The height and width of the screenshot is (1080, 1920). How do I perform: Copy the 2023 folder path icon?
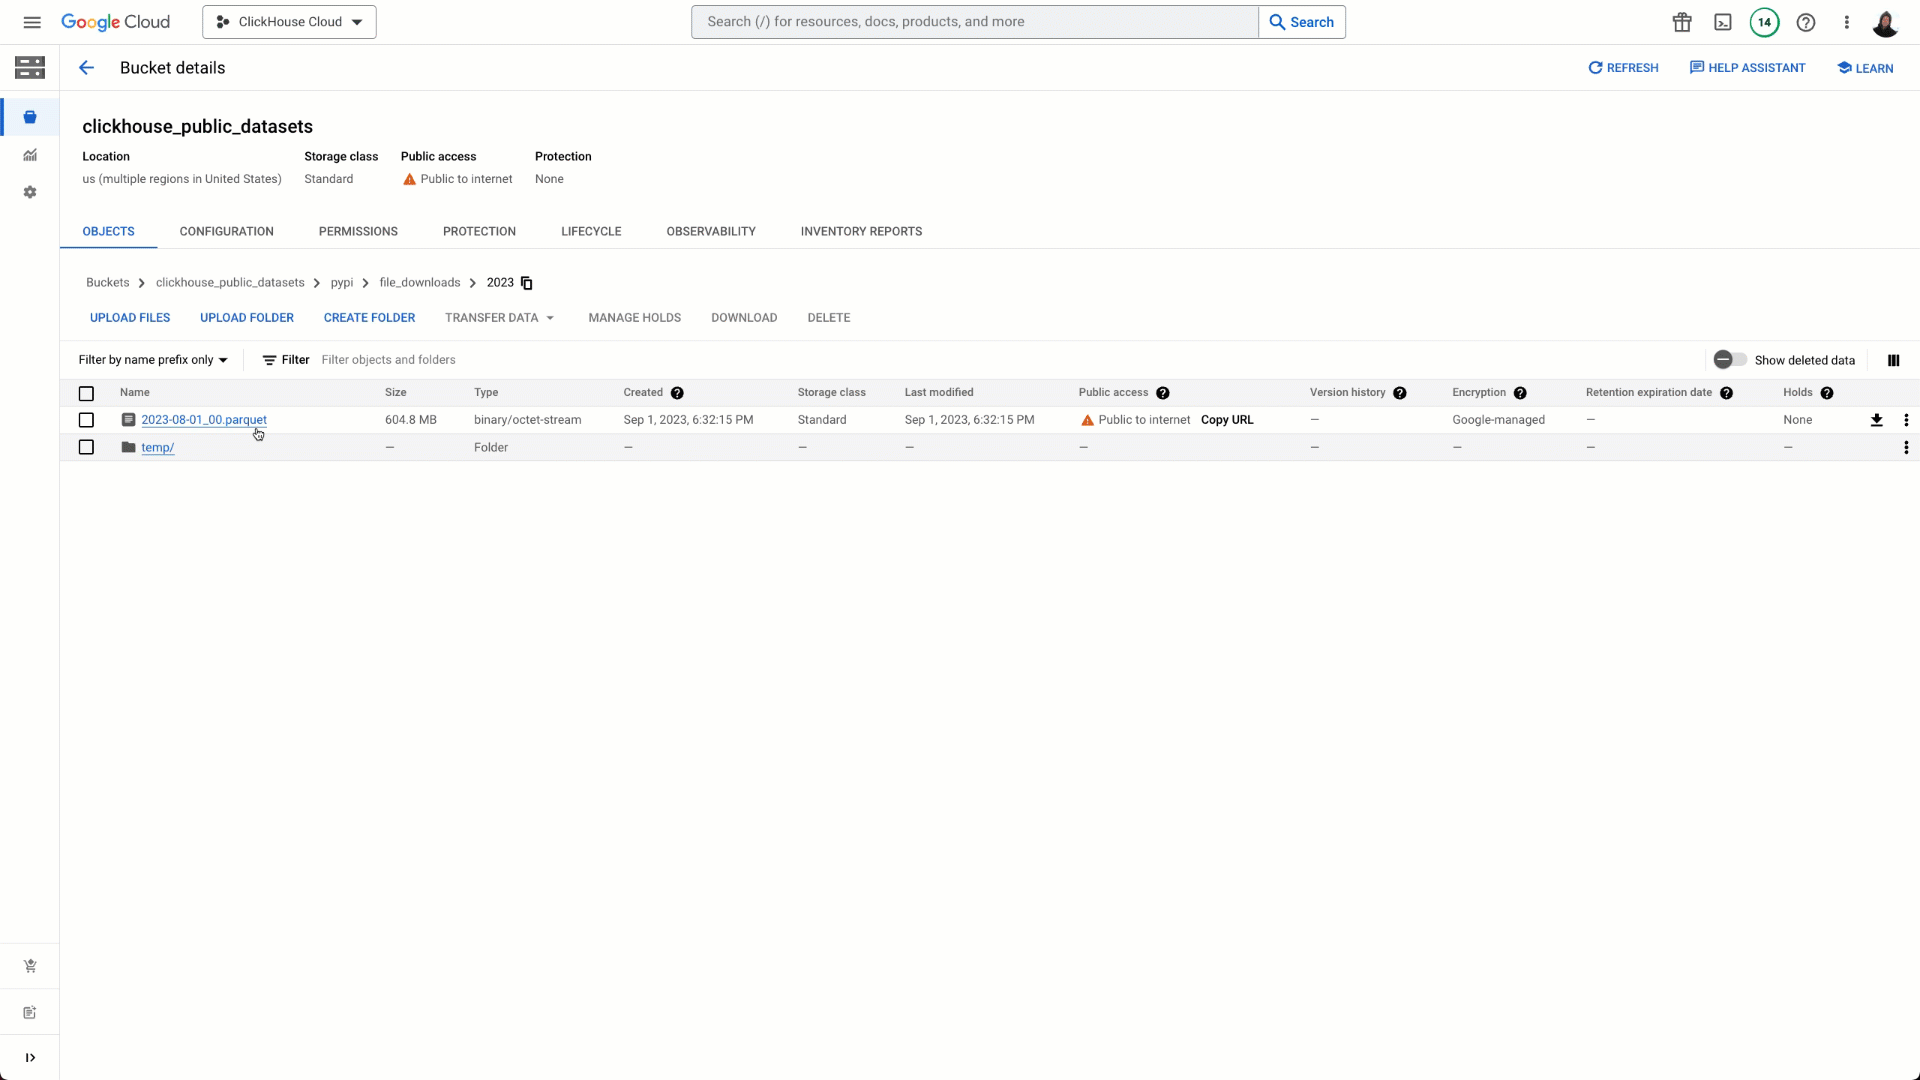tap(527, 283)
